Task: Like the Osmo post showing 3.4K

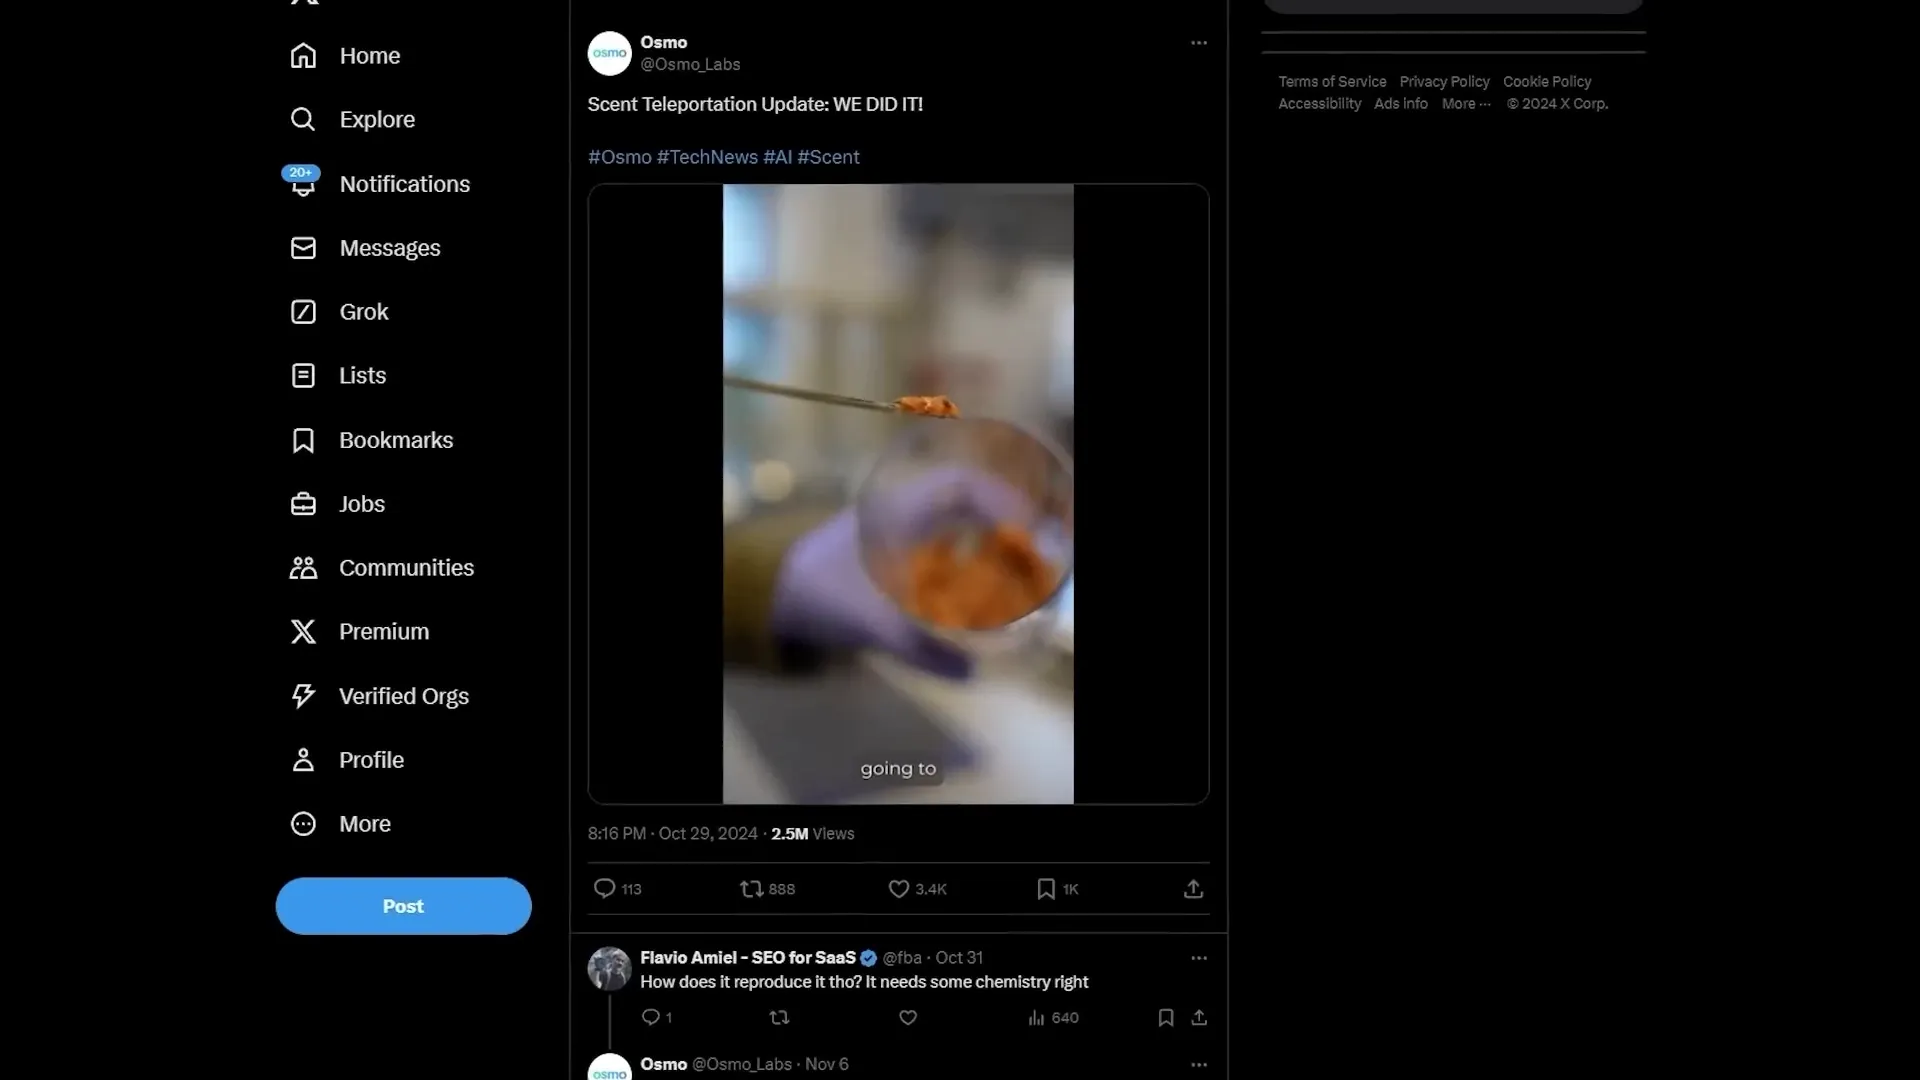Action: click(x=898, y=888)
